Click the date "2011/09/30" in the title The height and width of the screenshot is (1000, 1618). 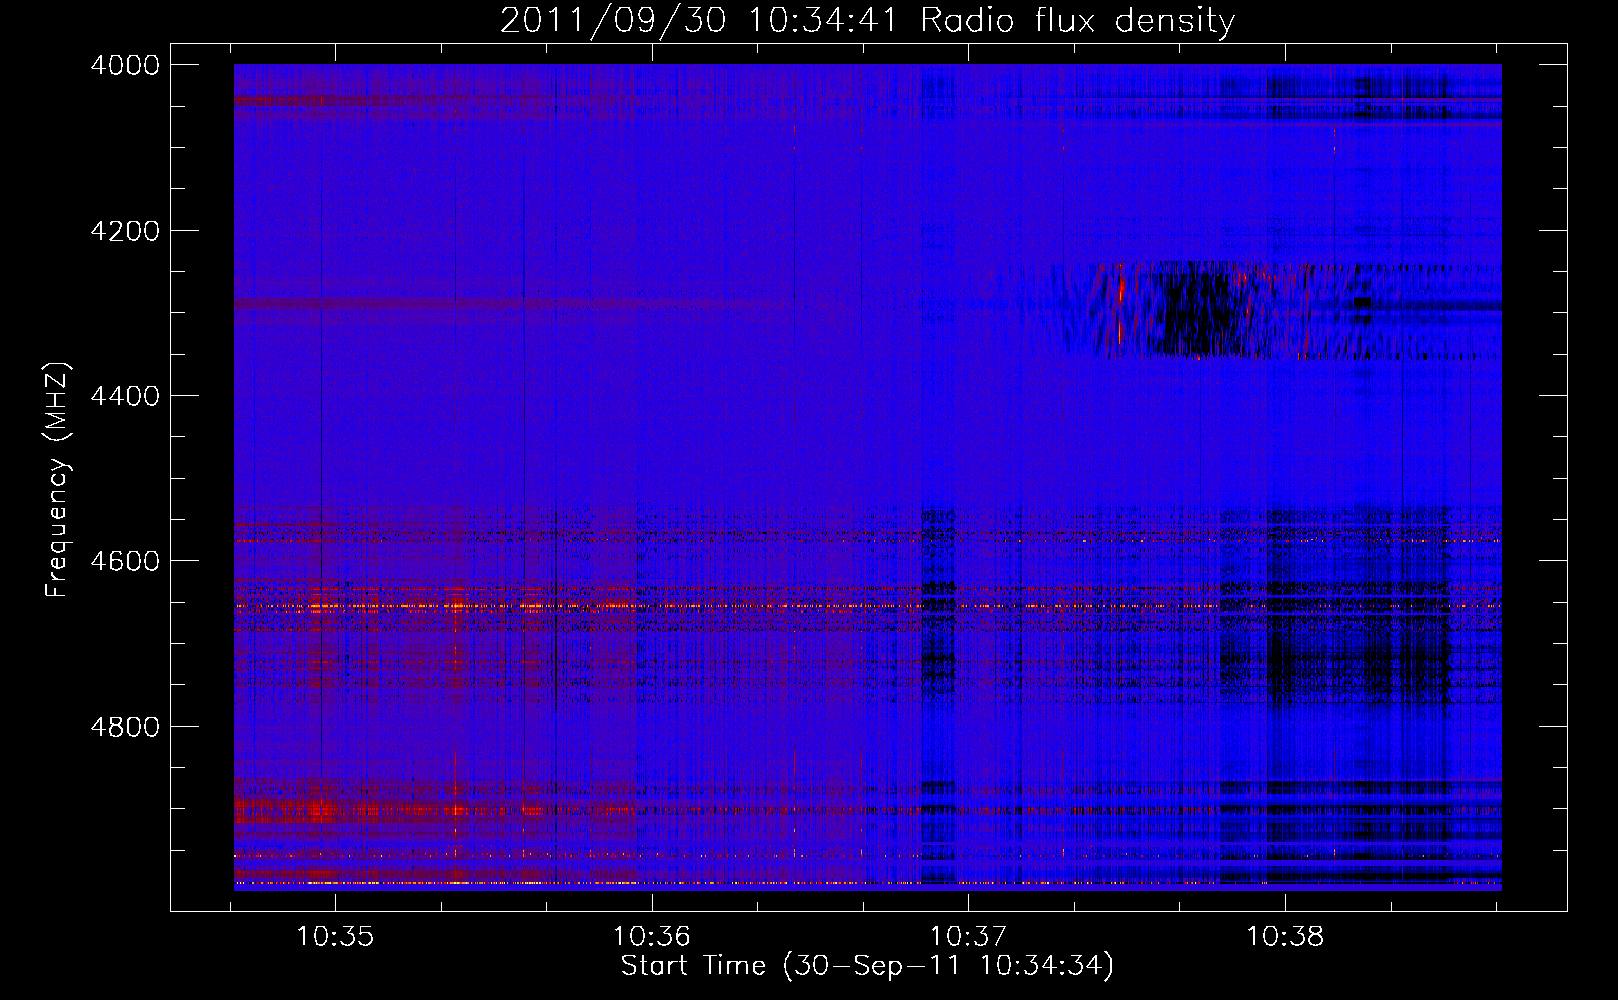[x=613, y=20]
